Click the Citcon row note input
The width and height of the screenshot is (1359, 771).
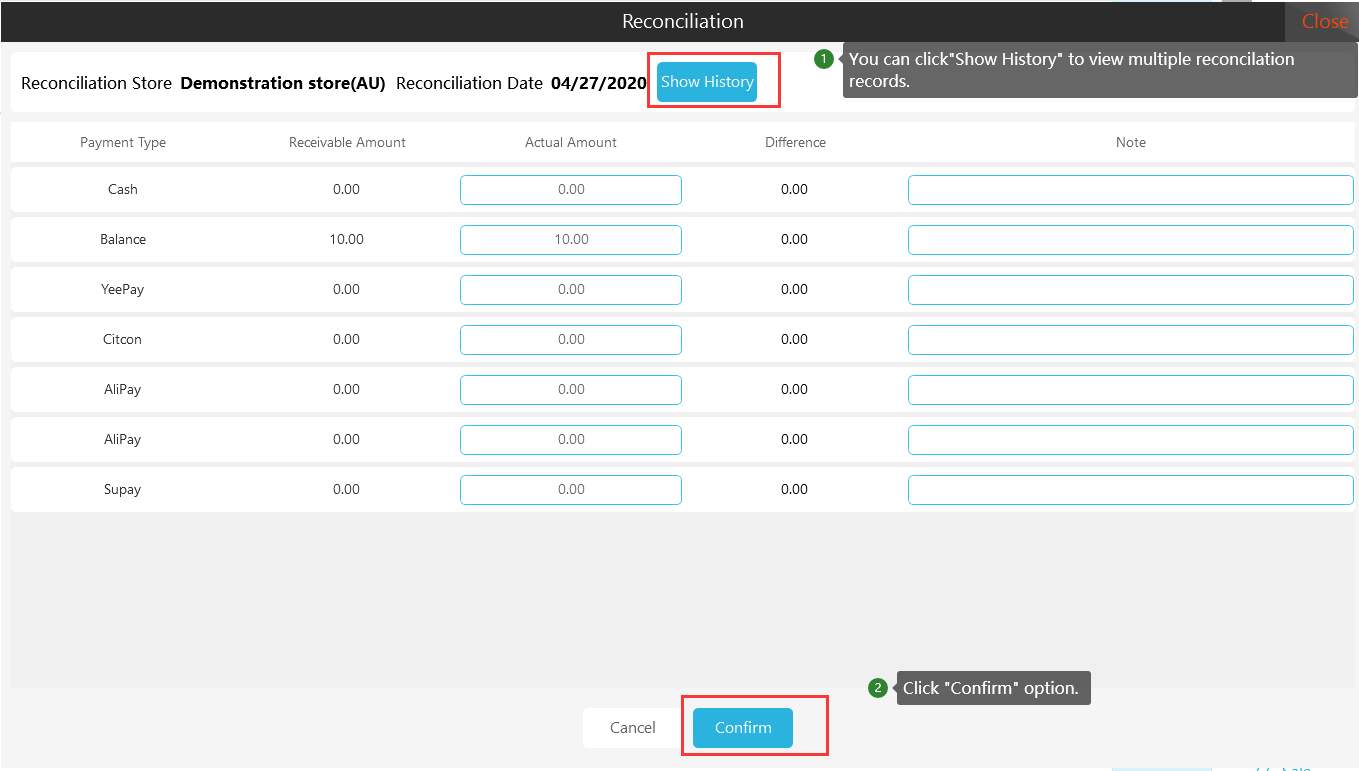[1130, 340]
